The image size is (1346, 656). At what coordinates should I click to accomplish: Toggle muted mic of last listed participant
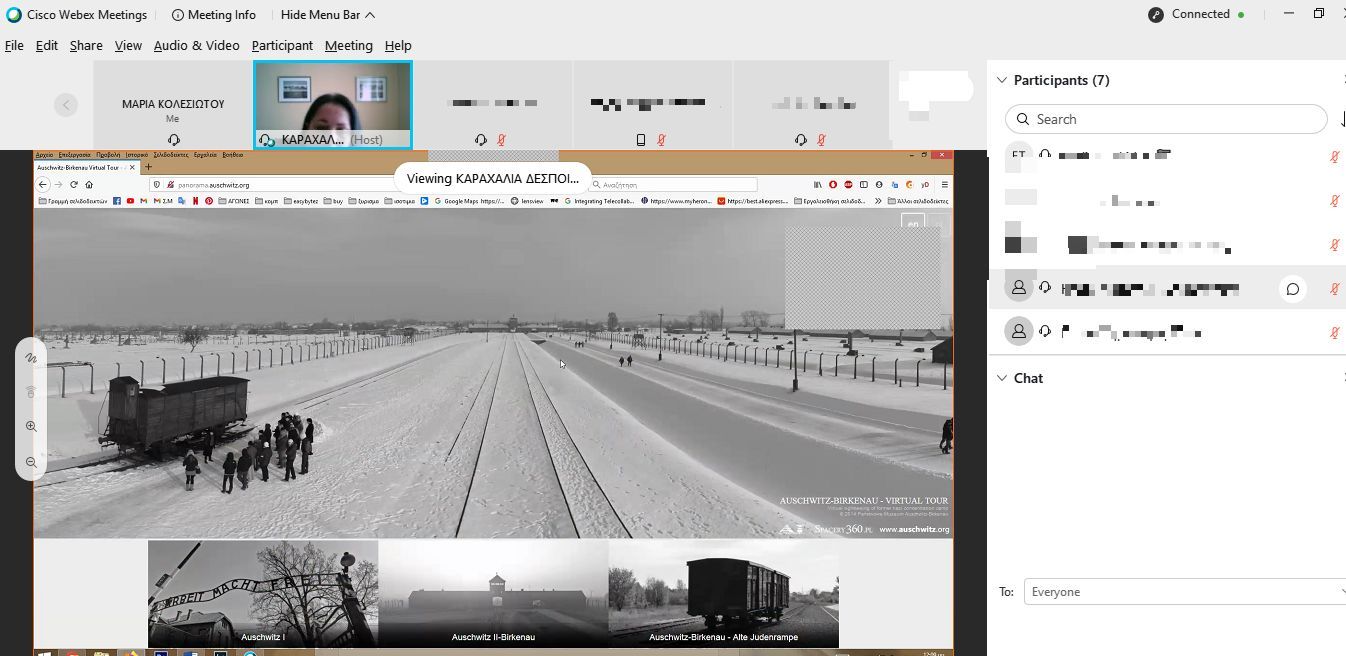click(x=1334, y=333)
